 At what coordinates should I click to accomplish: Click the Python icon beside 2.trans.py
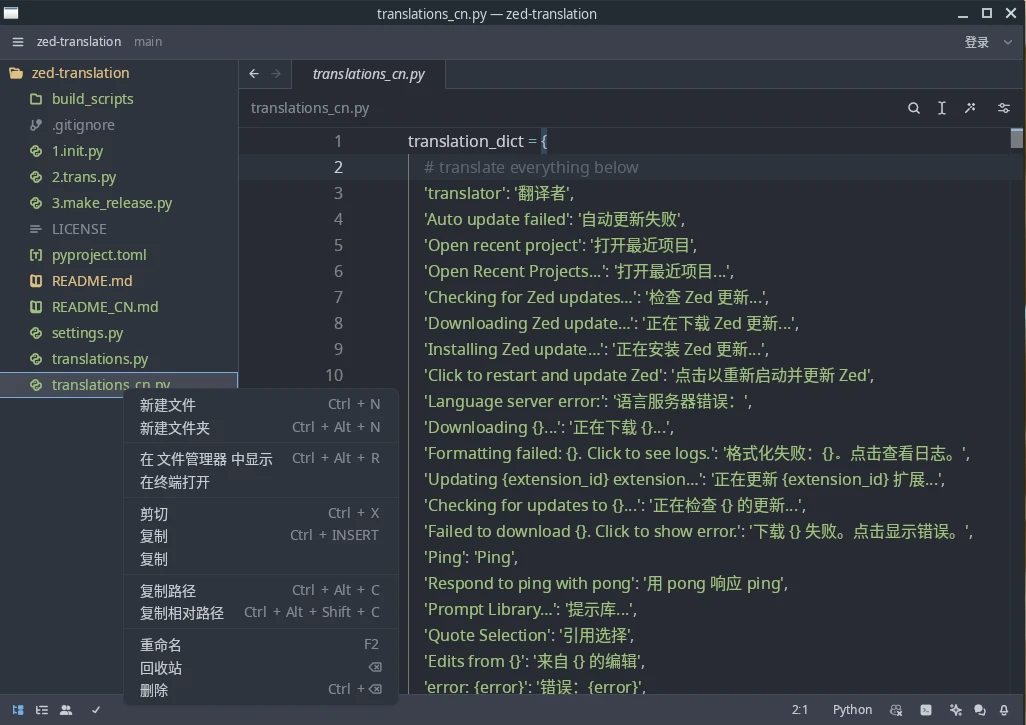pyautogui.click(x=36, y=177)
